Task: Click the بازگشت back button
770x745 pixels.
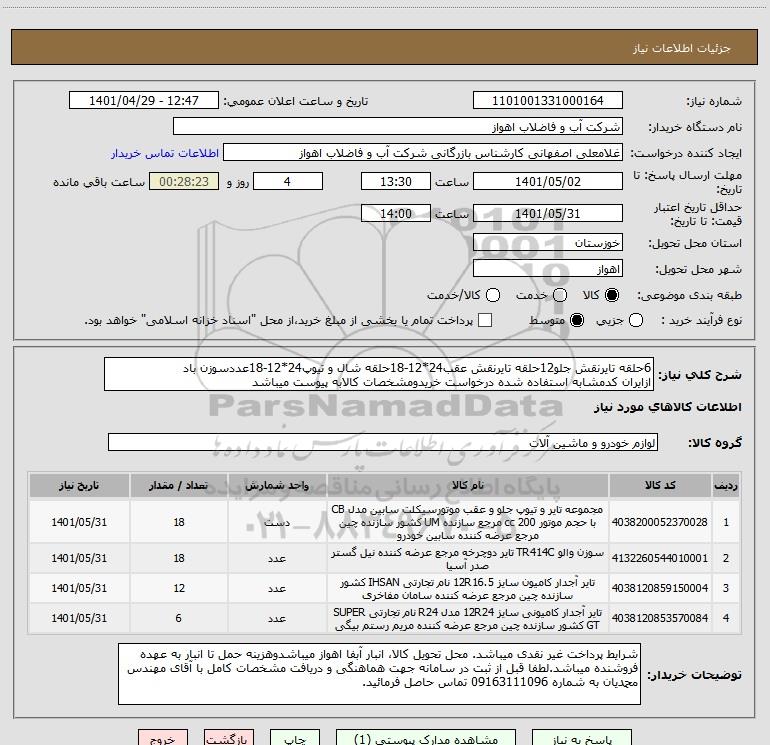Action: point(229,738)
